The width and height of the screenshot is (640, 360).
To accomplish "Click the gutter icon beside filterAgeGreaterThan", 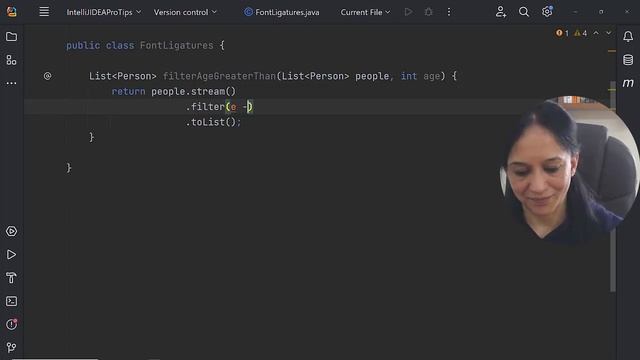I will point(47,76).
